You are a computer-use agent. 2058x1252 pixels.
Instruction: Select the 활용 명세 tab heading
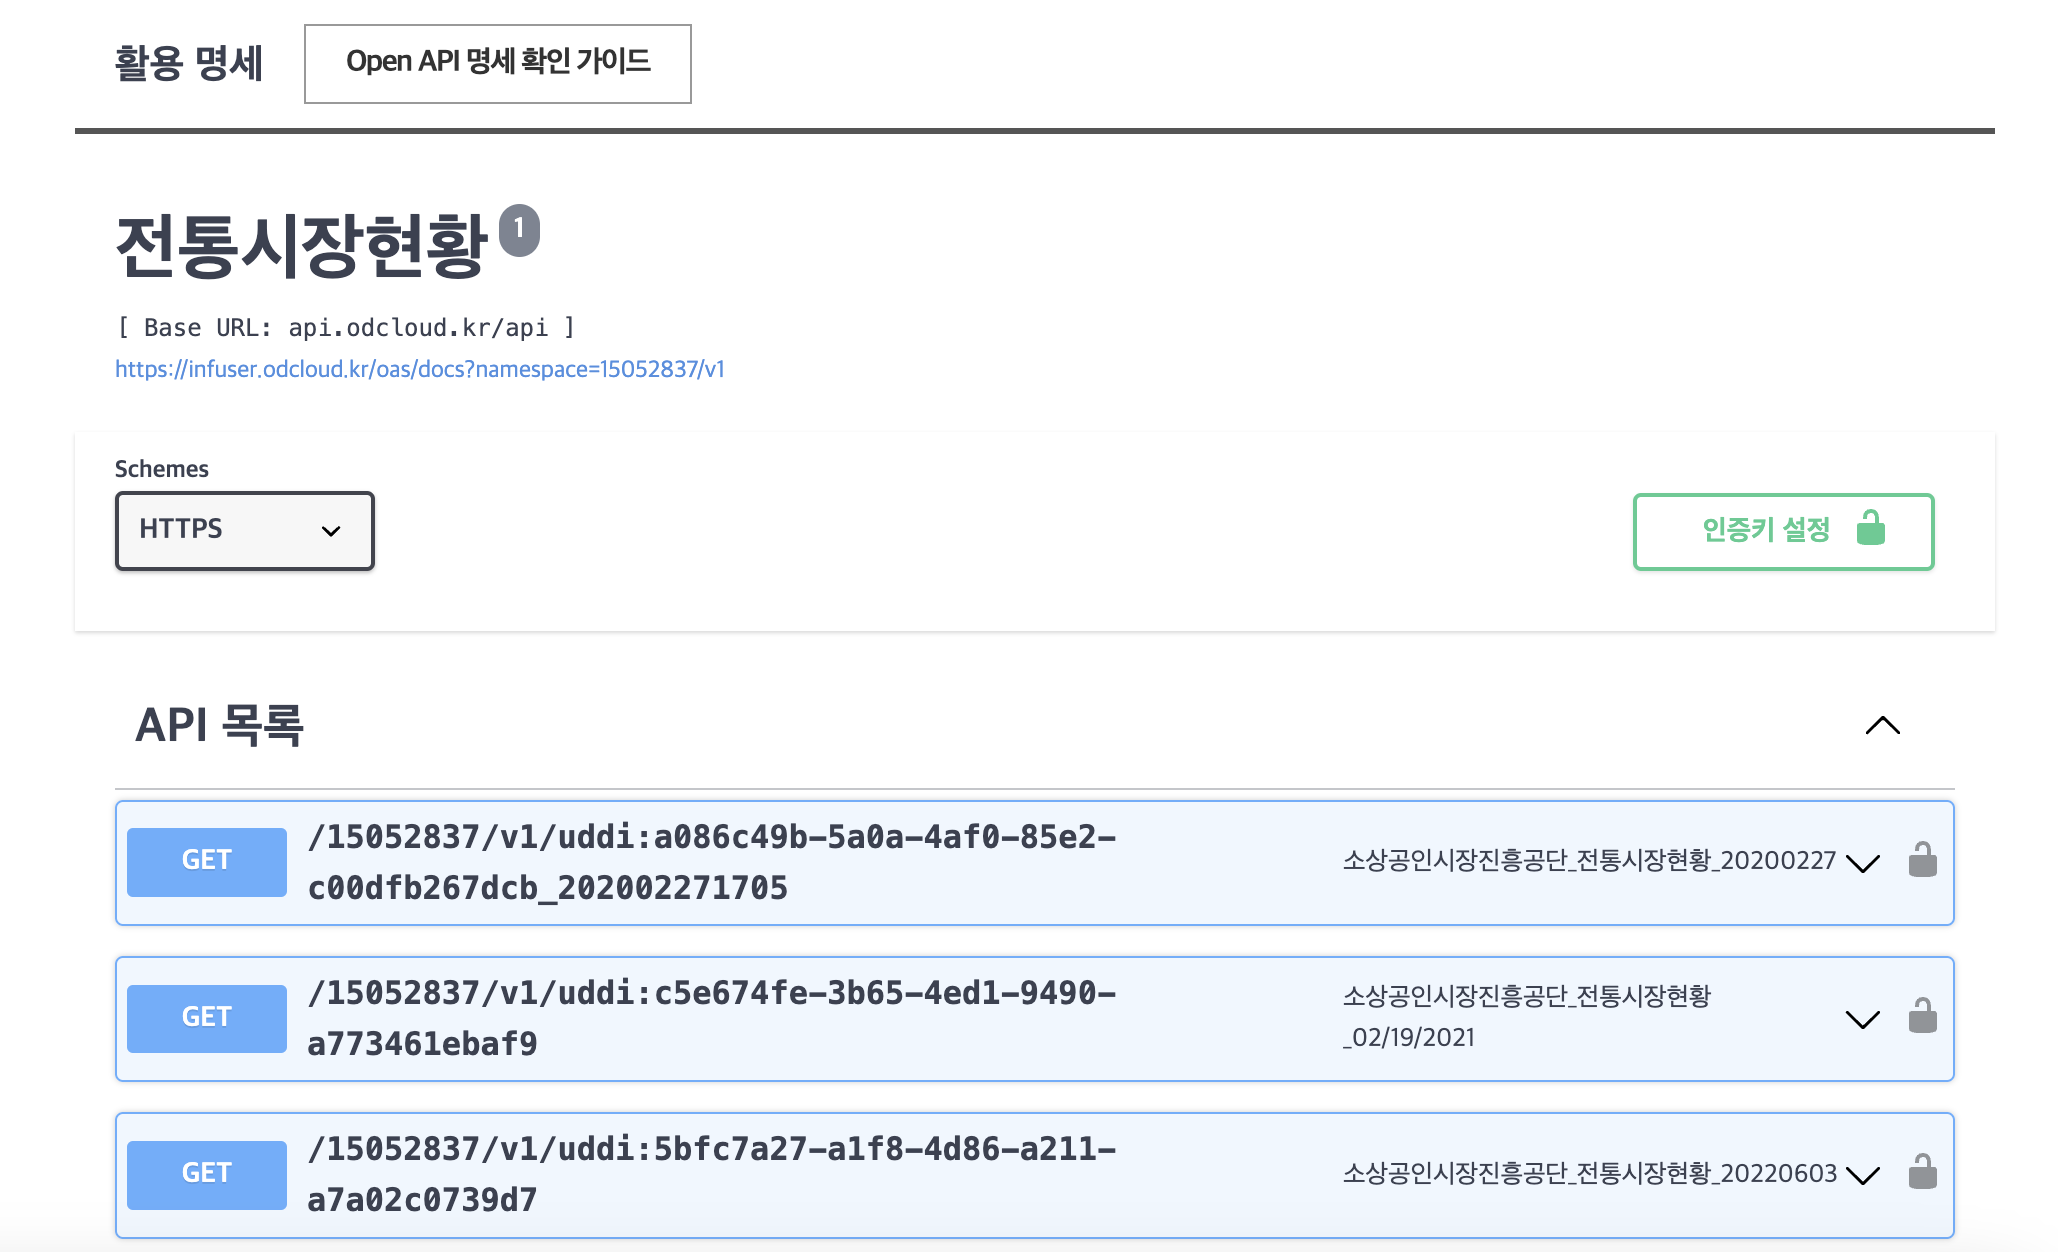(188, 64)
